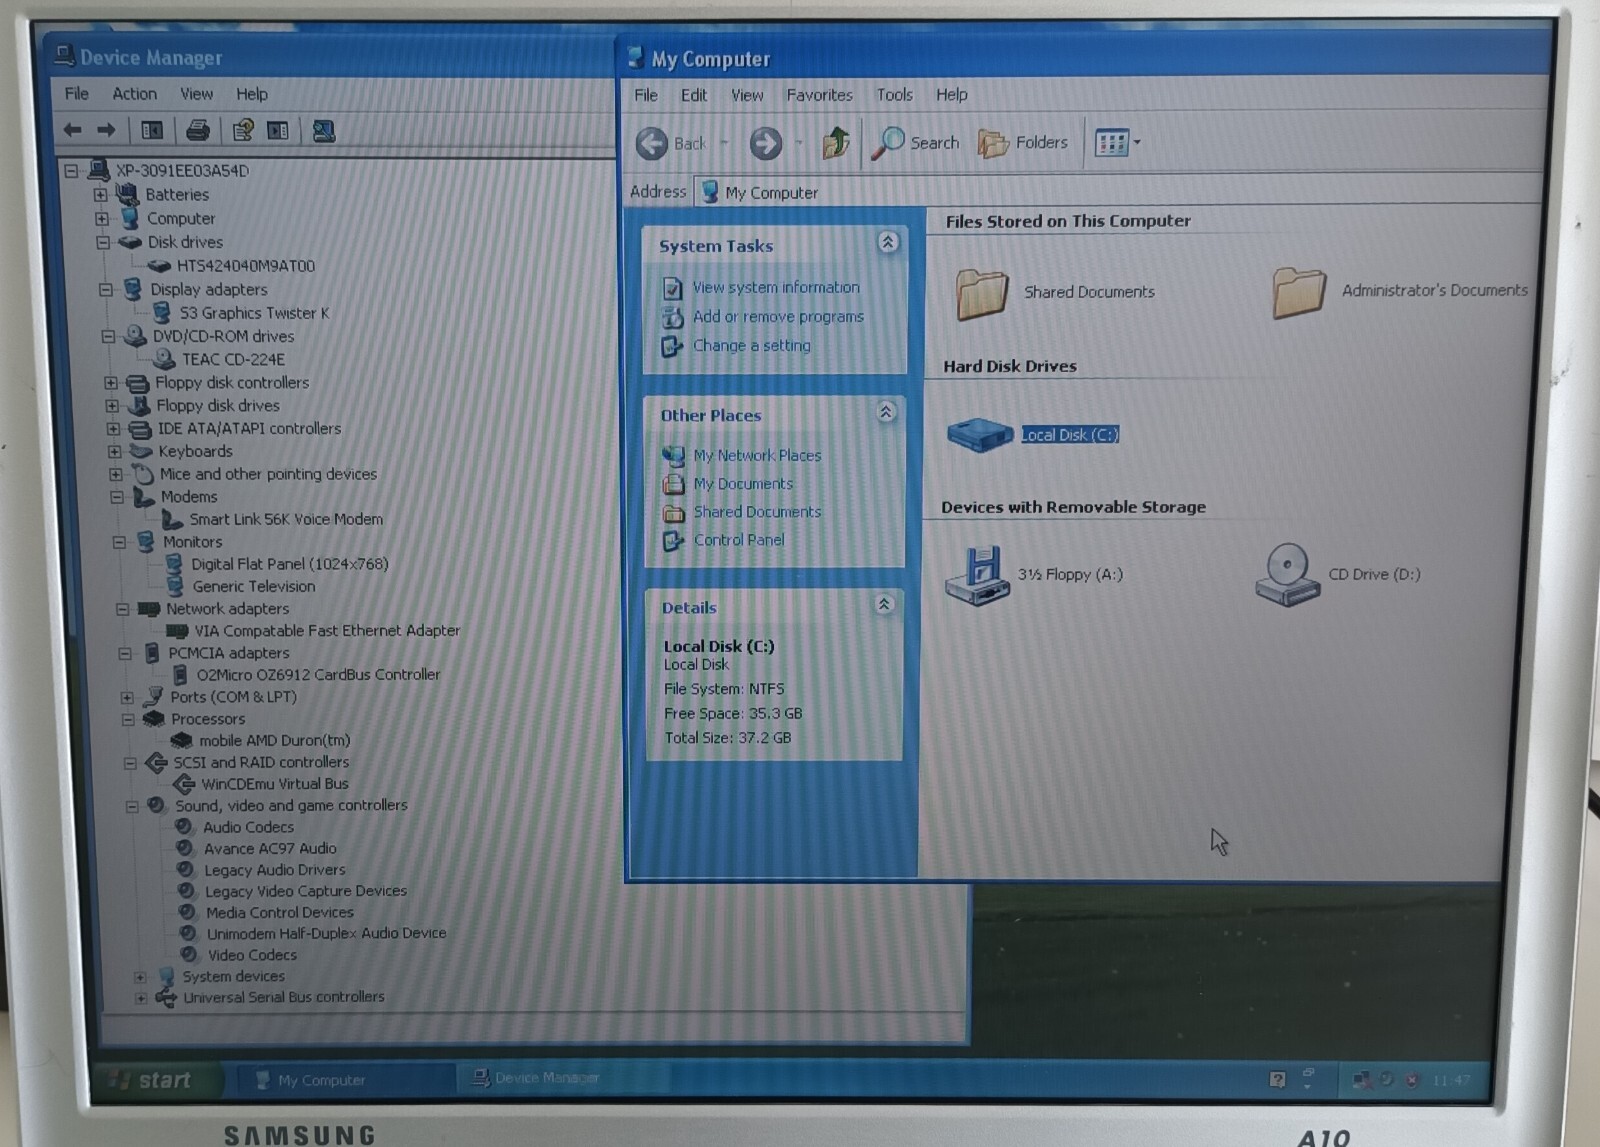1600x1147 pixels.
Task: Open Control Panel link
Action: [x=739, y=540]
